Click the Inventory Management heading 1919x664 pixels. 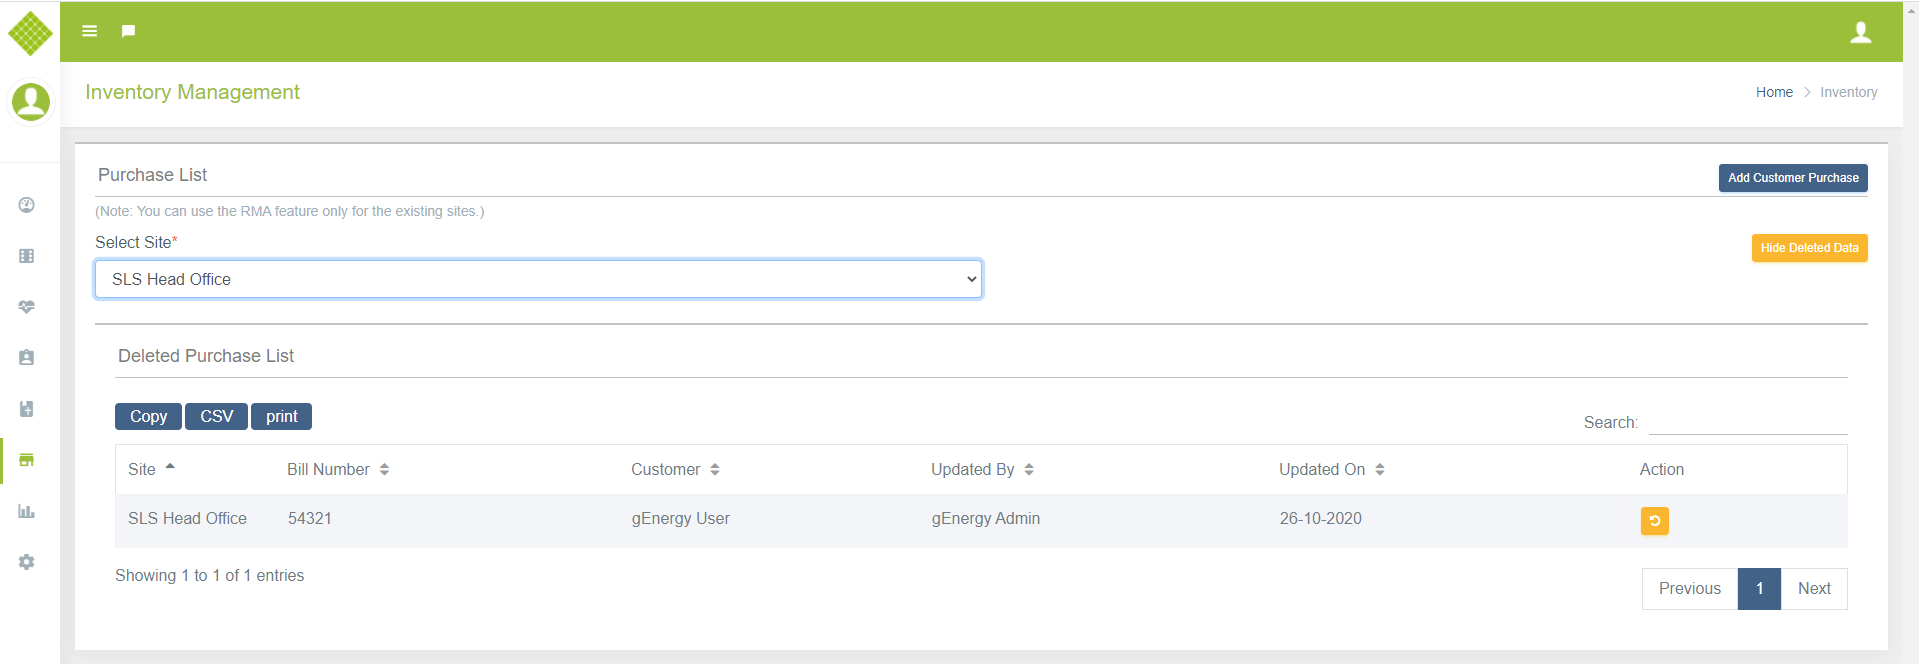coord(192,92)
